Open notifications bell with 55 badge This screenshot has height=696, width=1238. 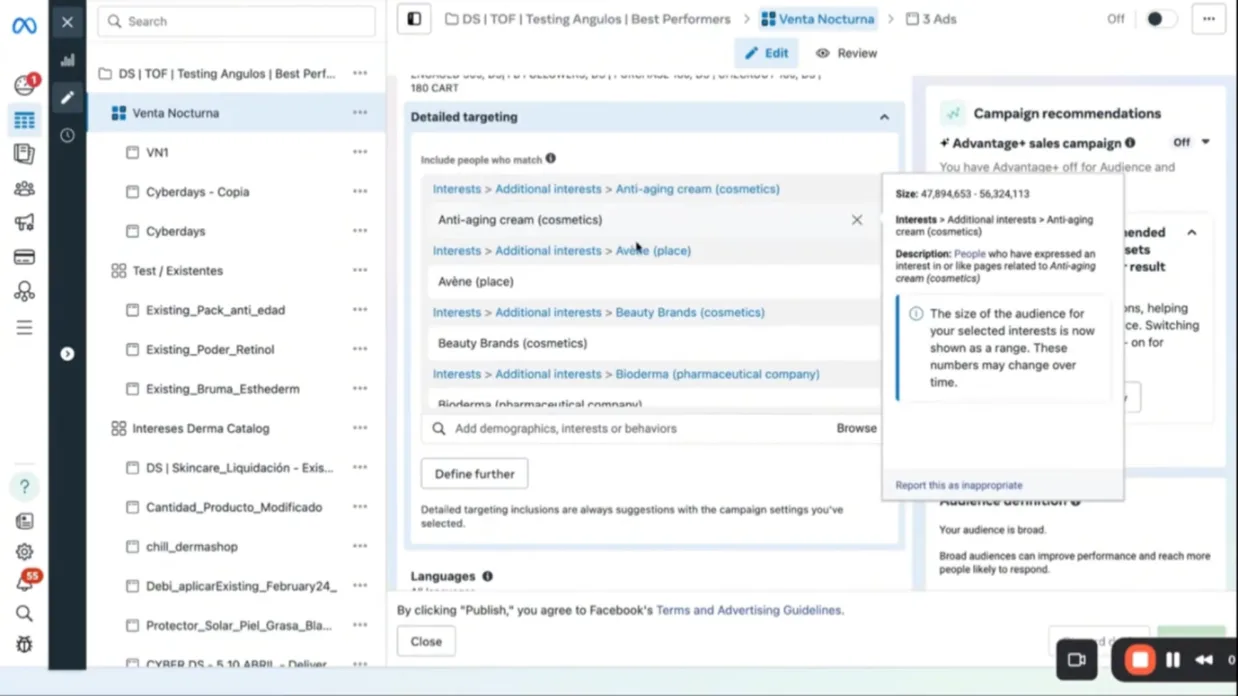point(25,582)
